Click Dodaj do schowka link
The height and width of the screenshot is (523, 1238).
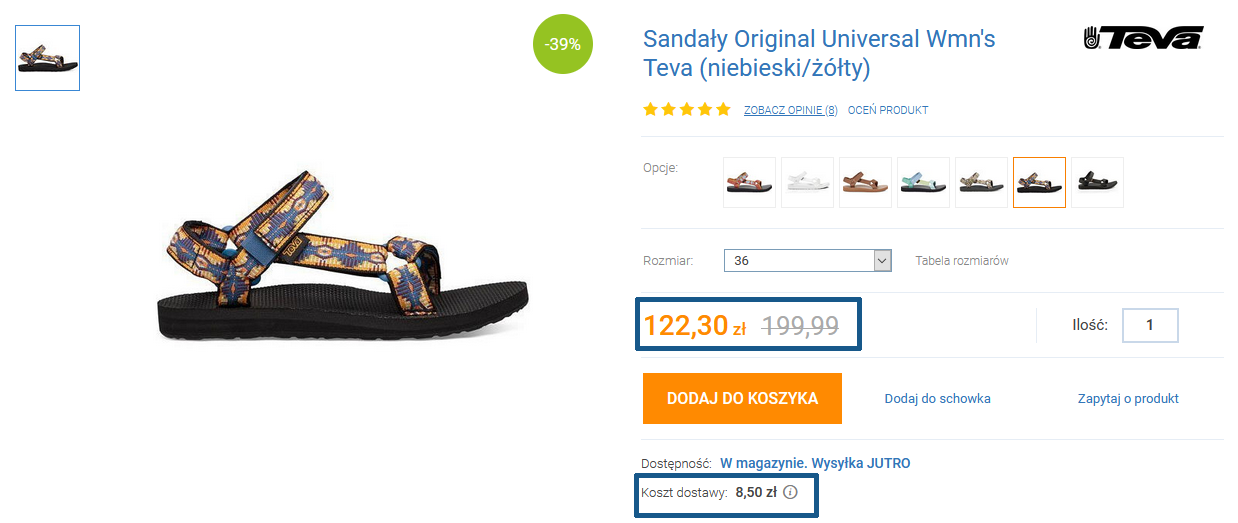[x=937, y=399]
